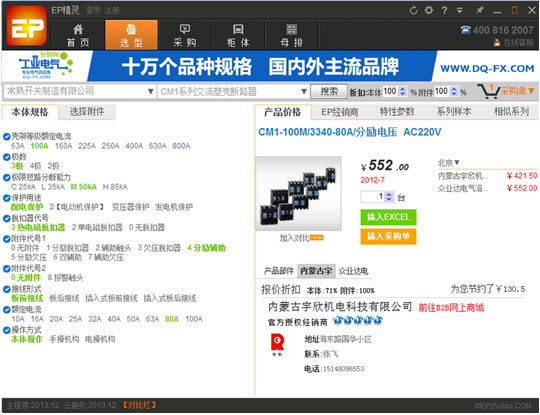Viewport: 540px width, 415px height.
Task: Click the 搜索 search button
Action: point(329,91)
